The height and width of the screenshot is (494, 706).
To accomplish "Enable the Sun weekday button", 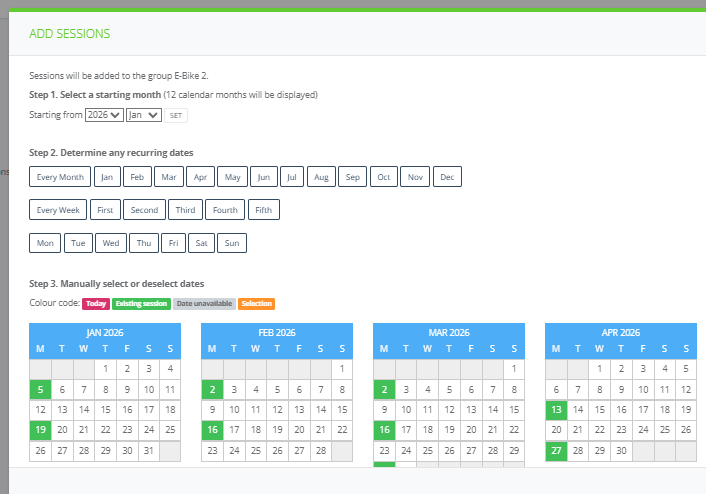I will [x=231, y=243].
